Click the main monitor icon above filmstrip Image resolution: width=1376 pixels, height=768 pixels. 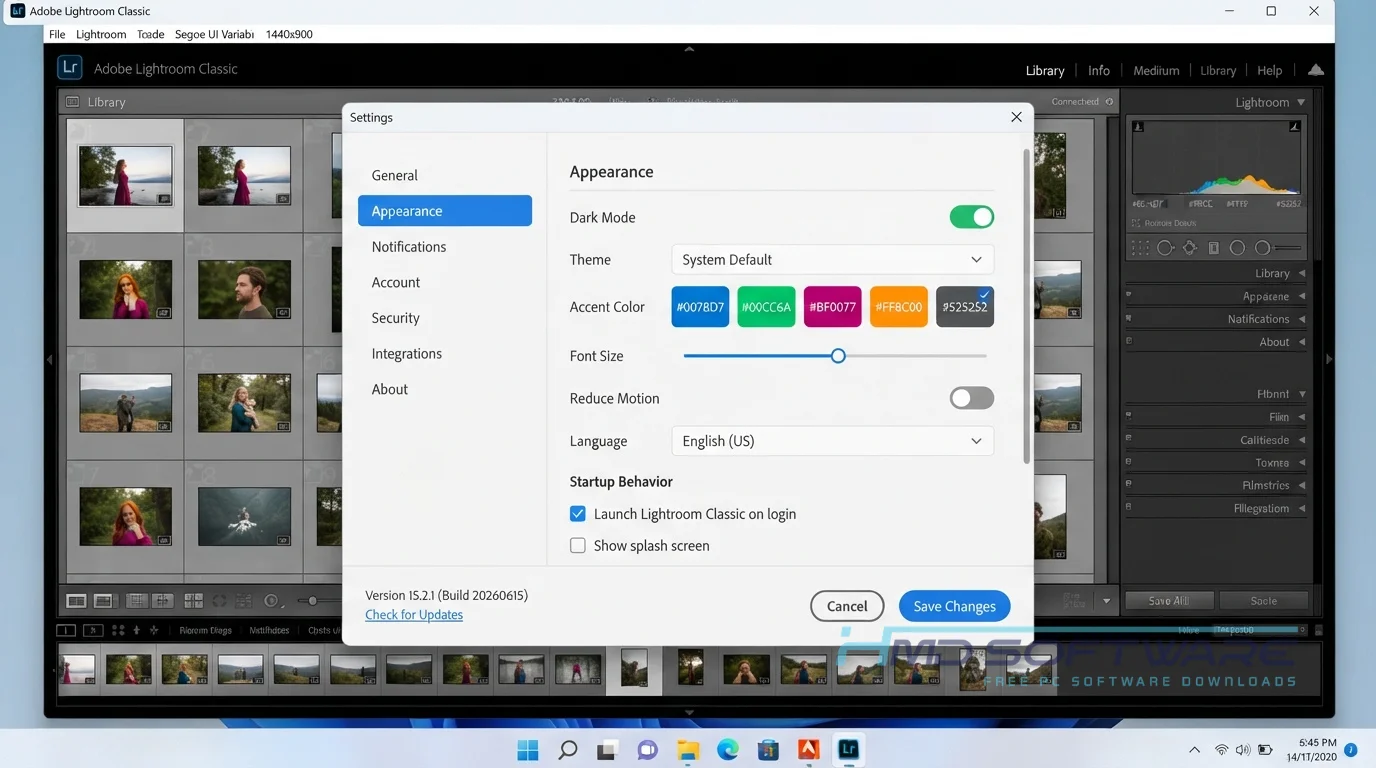tap(65, 630)
